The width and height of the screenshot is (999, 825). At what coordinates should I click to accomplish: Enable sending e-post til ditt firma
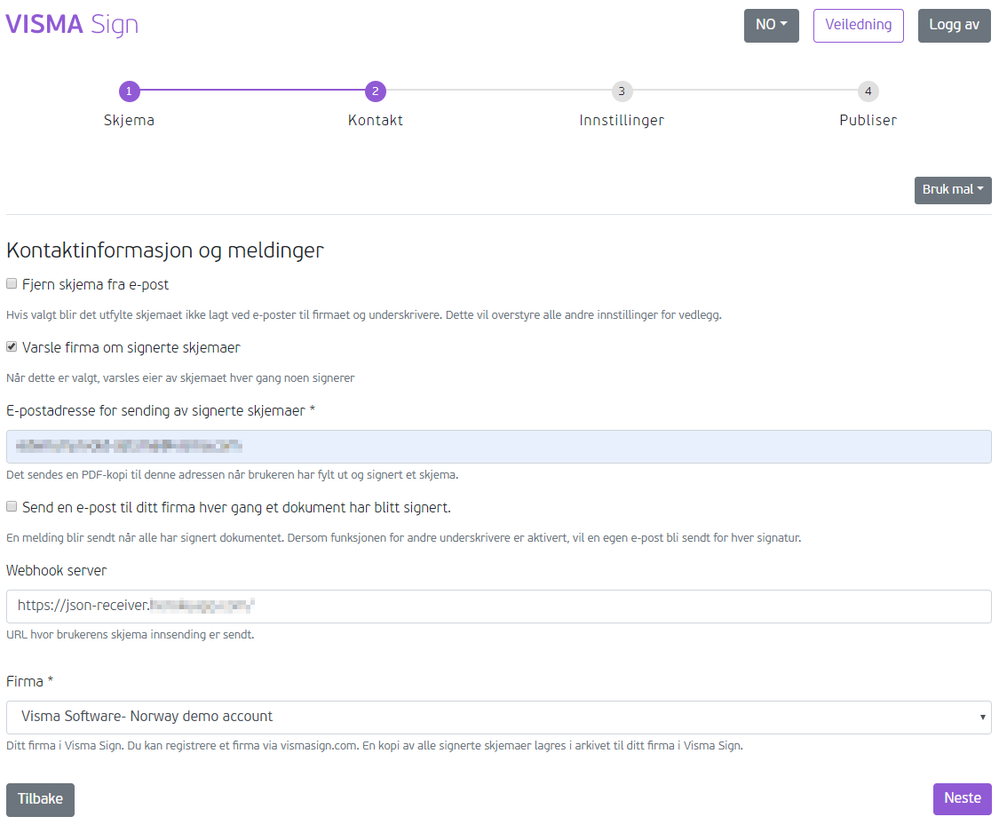11,508
